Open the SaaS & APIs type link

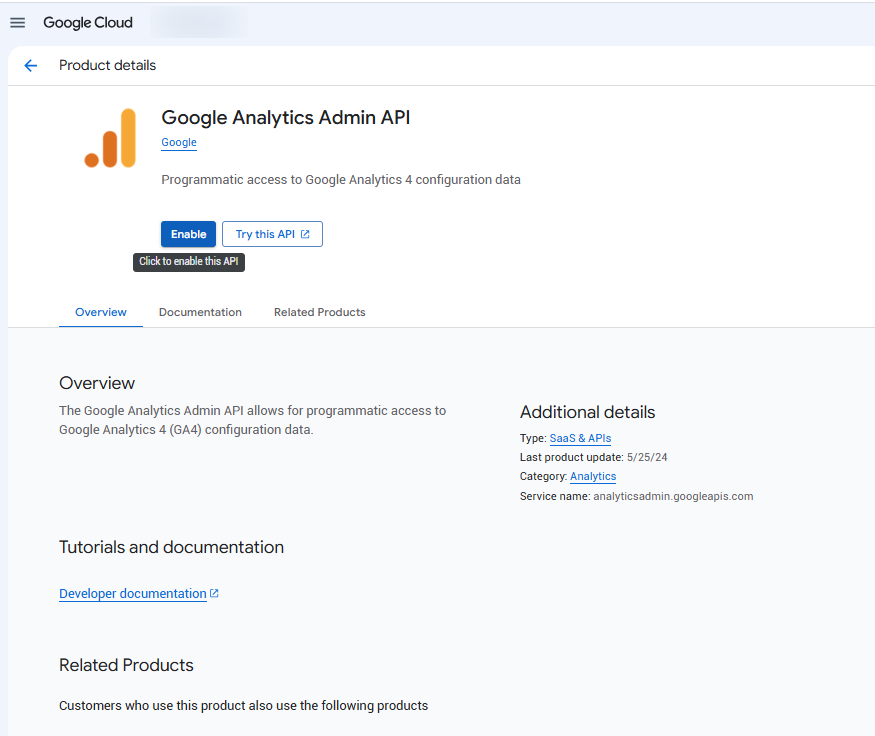pos(580,439)
